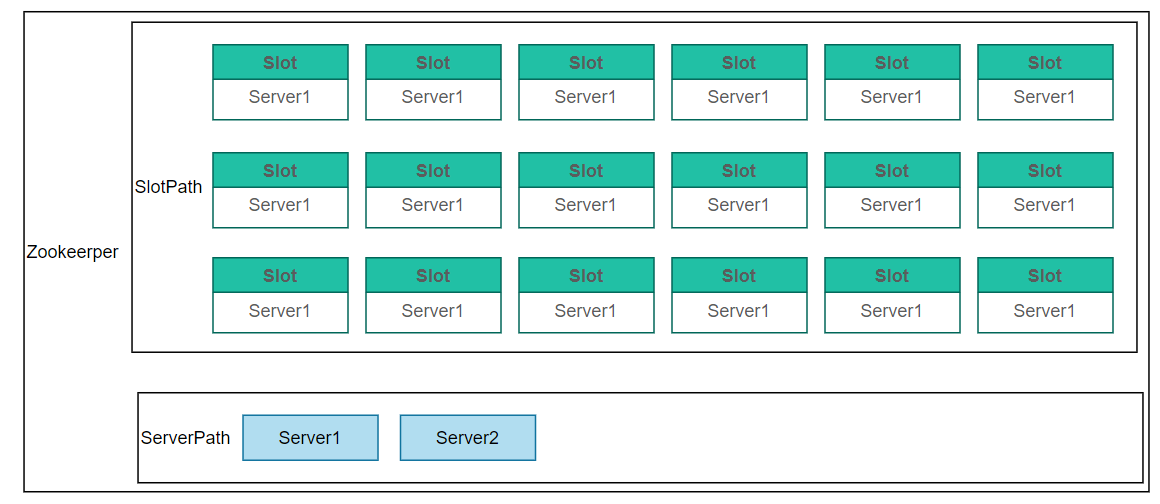Select the Zookeerper label
This screenshot has height=504, width=1160.
click(72, 252)
